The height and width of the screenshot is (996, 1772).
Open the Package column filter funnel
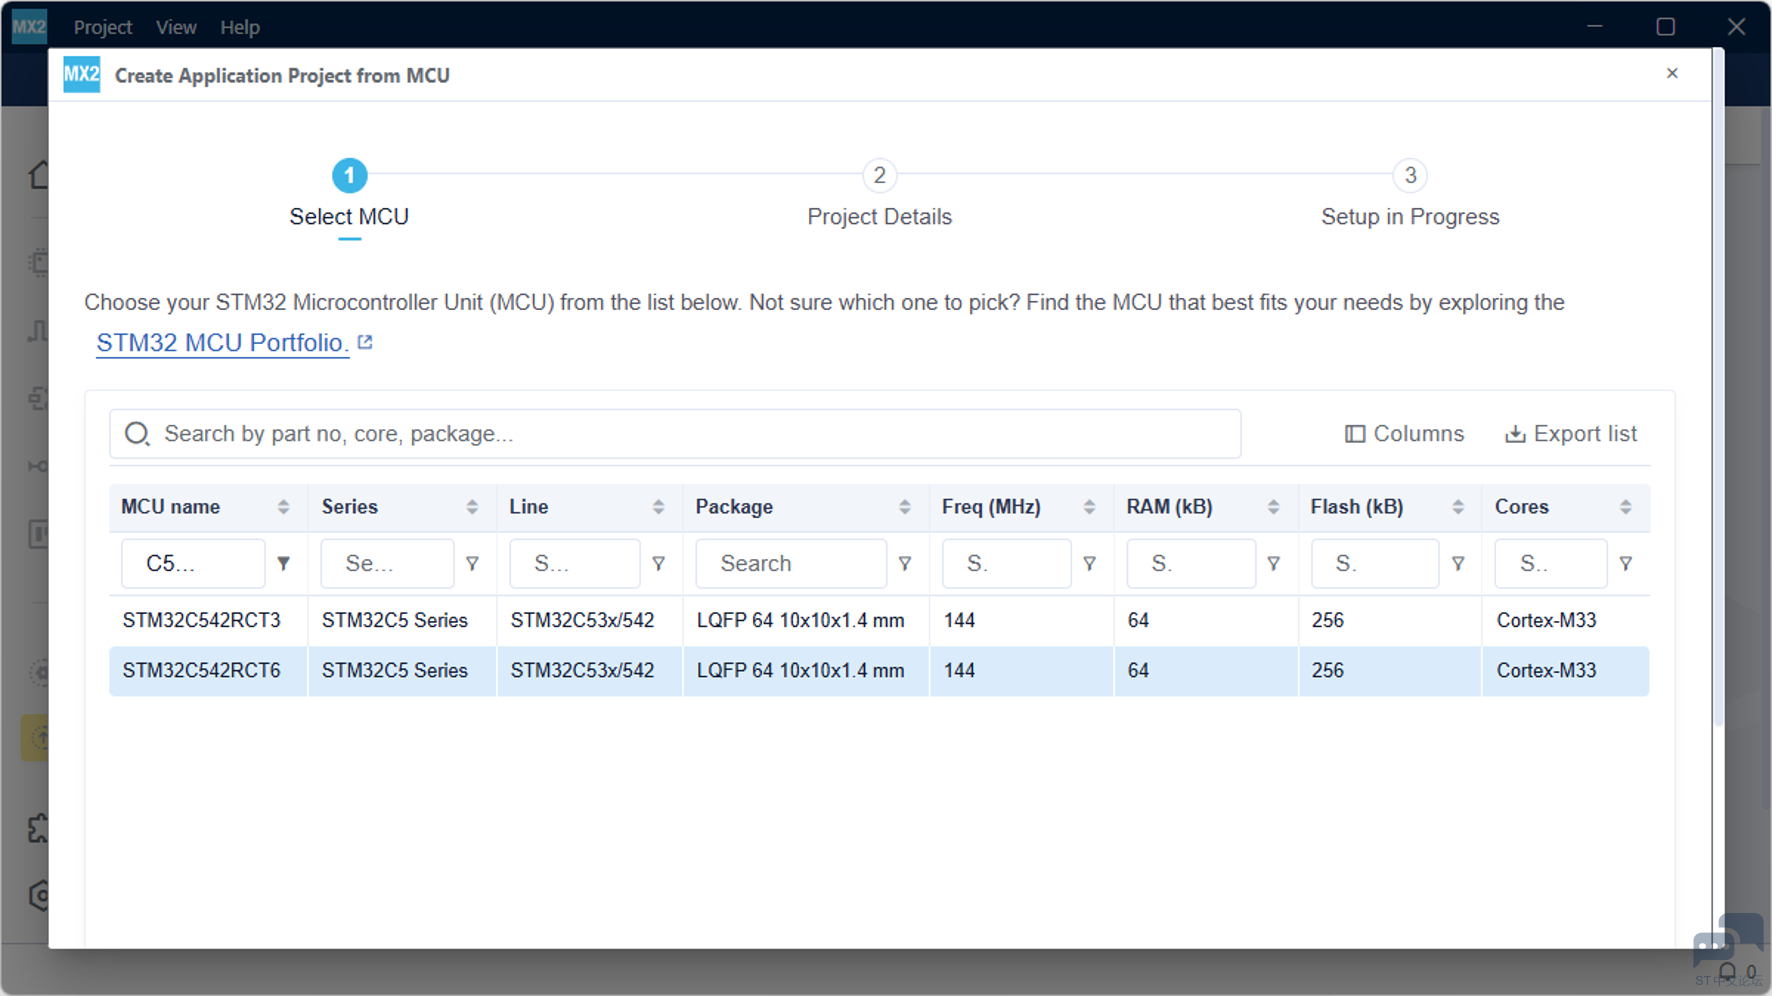click(905, 564)
